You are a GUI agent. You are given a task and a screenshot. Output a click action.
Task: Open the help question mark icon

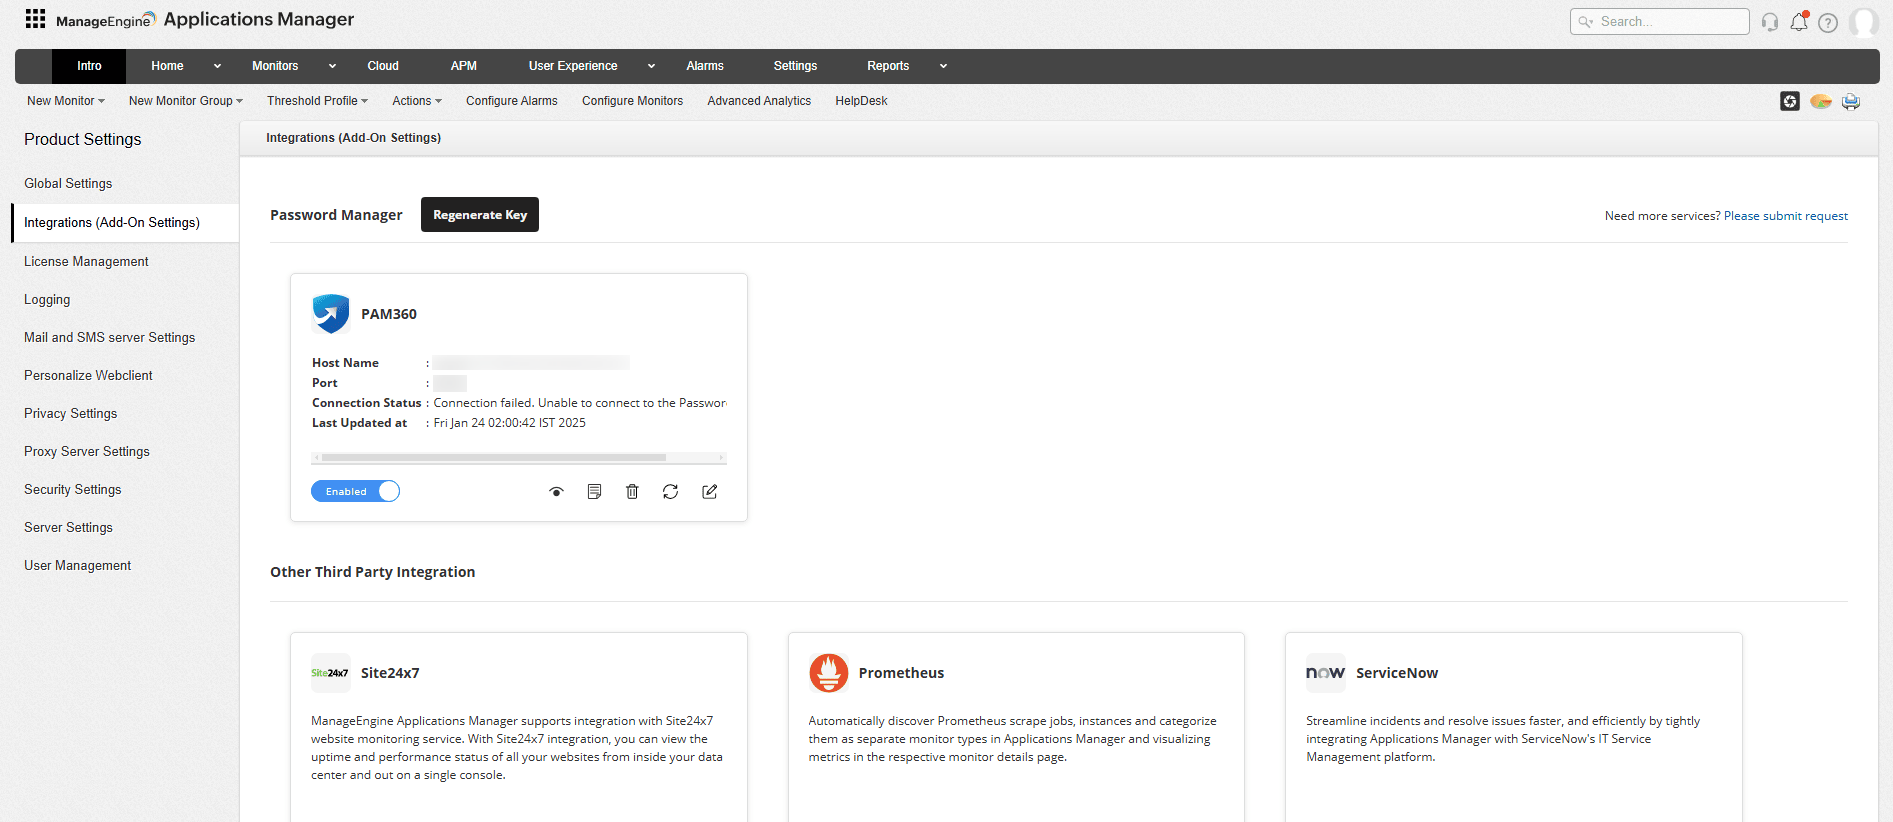pyautogui.click(x=1828, y=22)
